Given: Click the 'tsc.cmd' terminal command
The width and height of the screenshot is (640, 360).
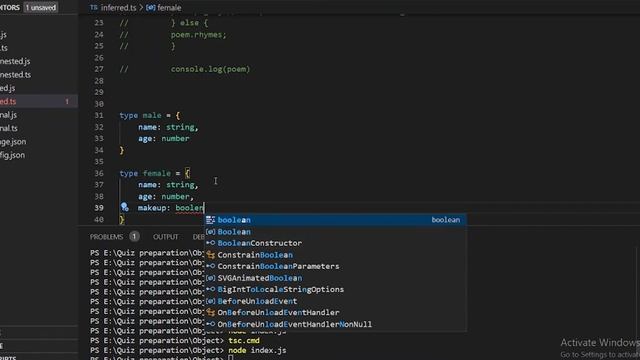Looking at the screenshot, I should [x=244, y=340].
